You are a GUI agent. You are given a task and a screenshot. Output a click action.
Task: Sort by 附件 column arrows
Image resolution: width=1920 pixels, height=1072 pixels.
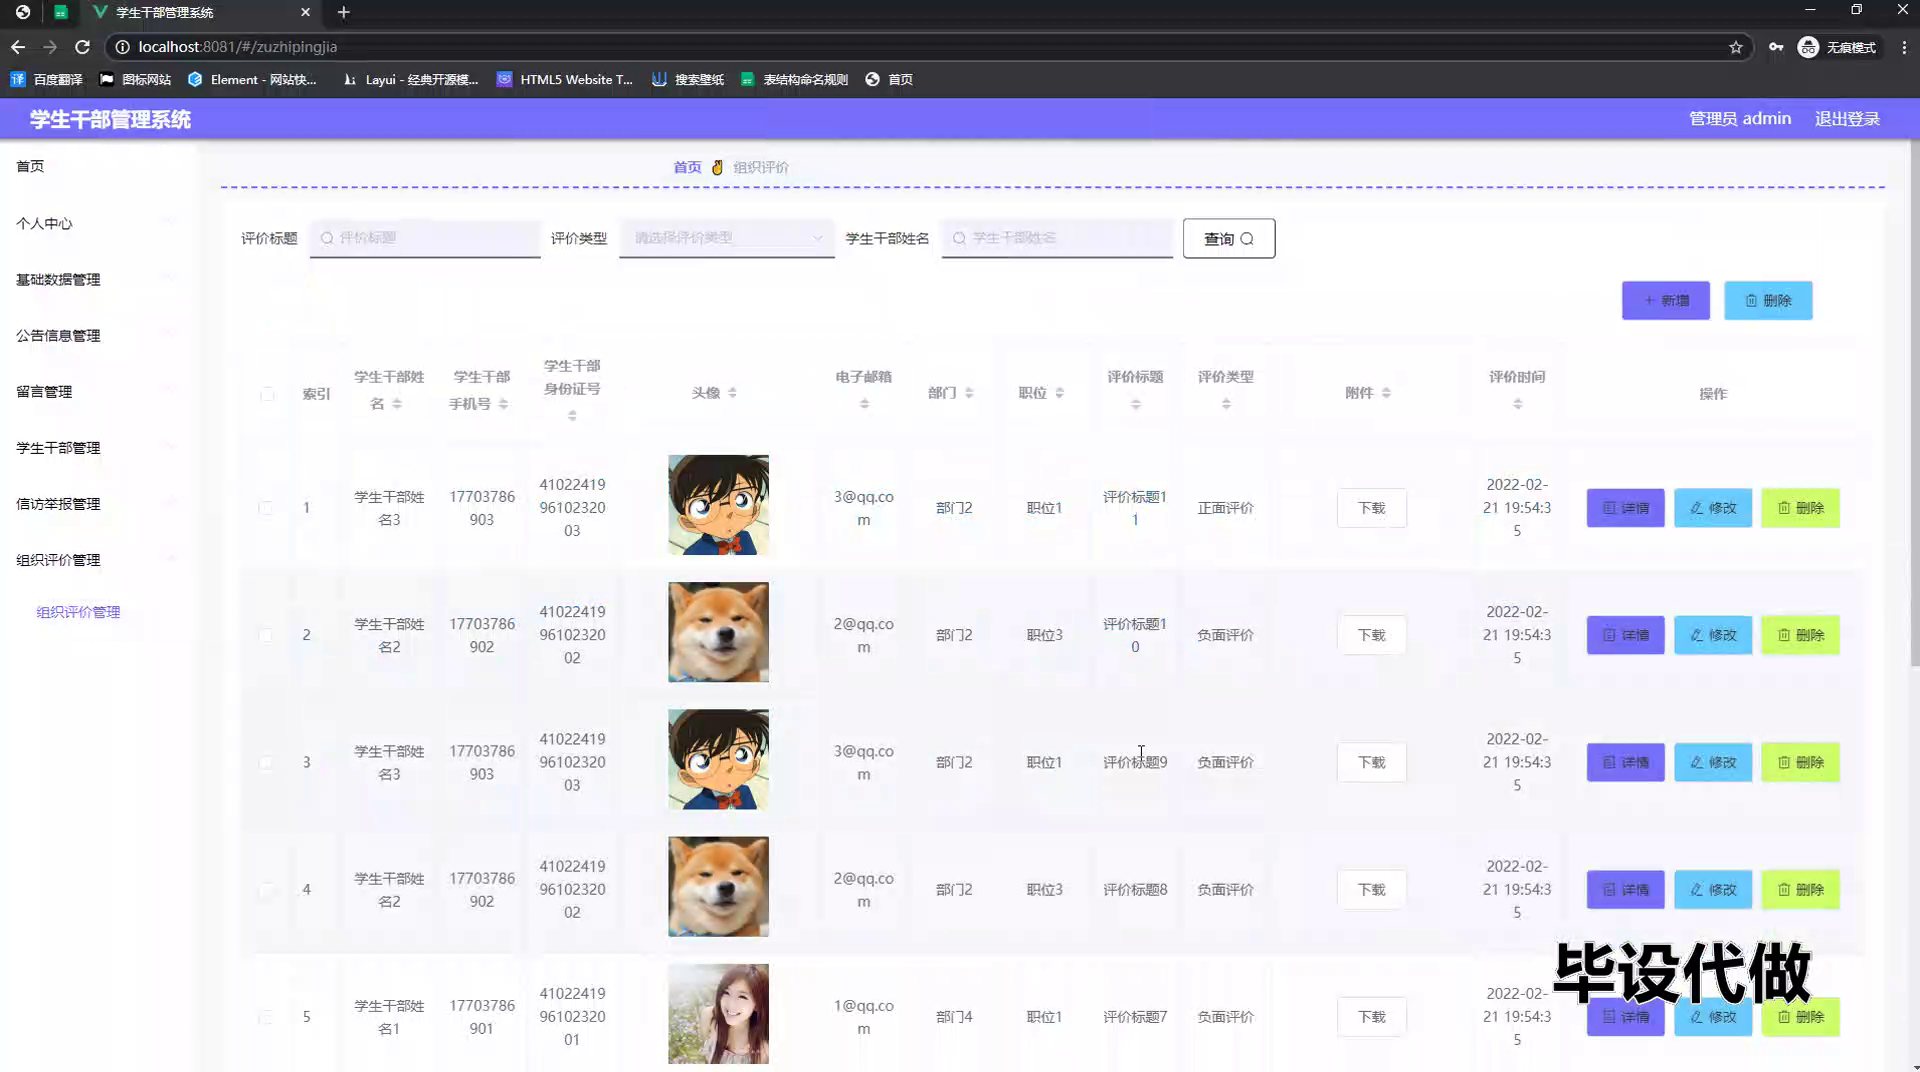click(x=1386, y=393)
